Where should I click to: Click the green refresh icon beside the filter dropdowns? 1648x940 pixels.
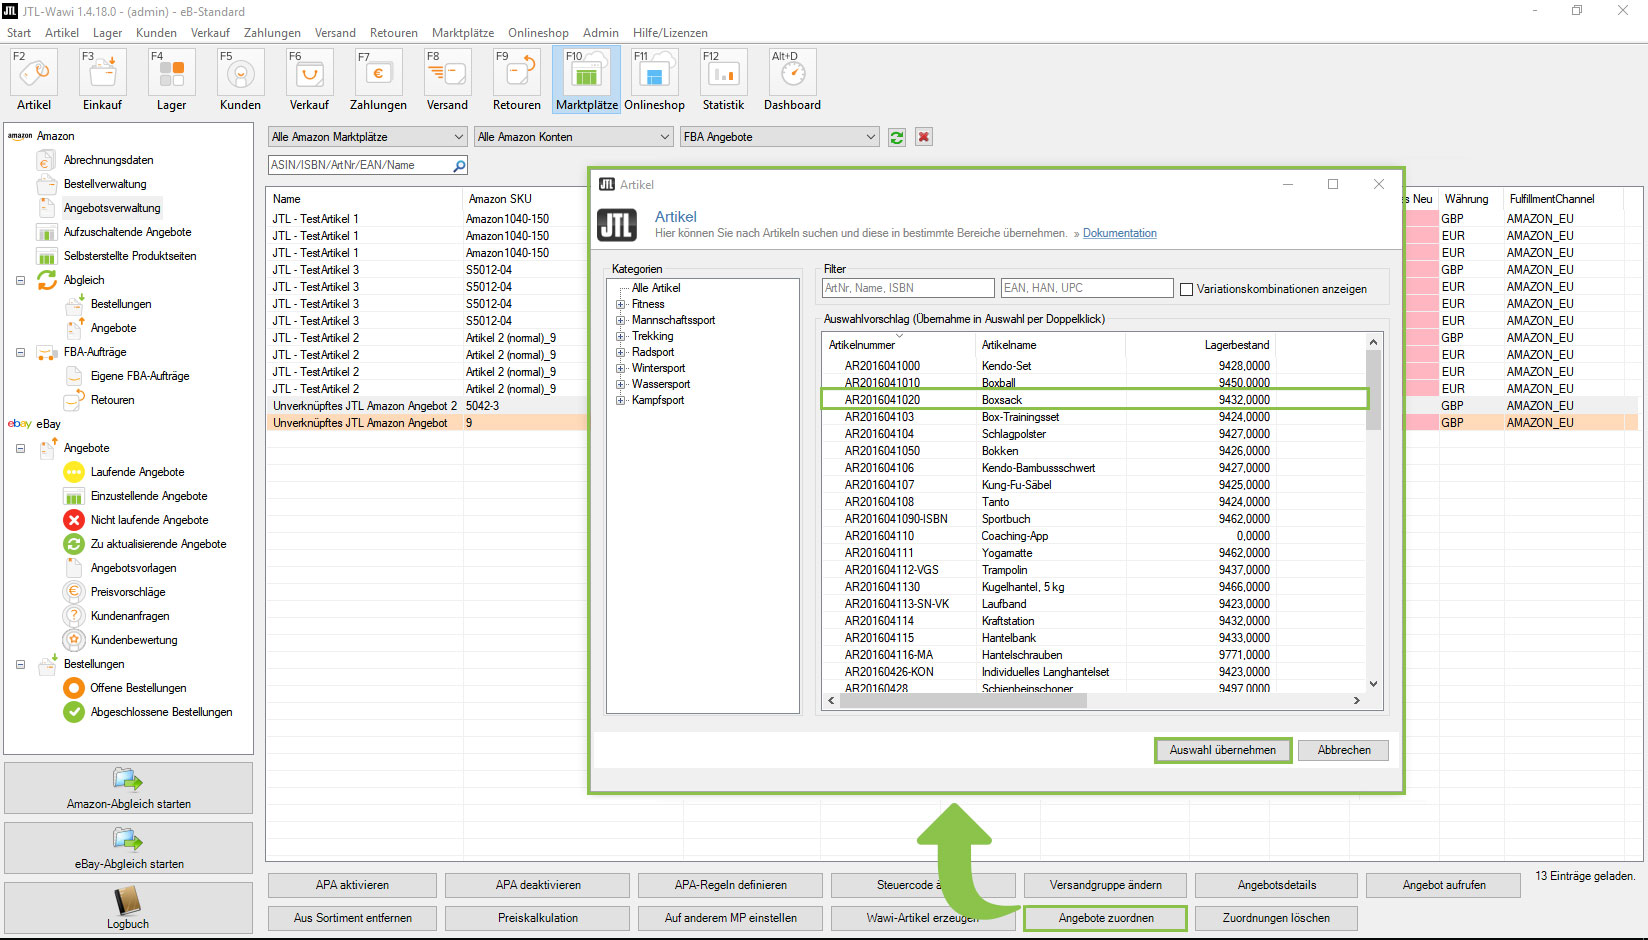(896, 136)
